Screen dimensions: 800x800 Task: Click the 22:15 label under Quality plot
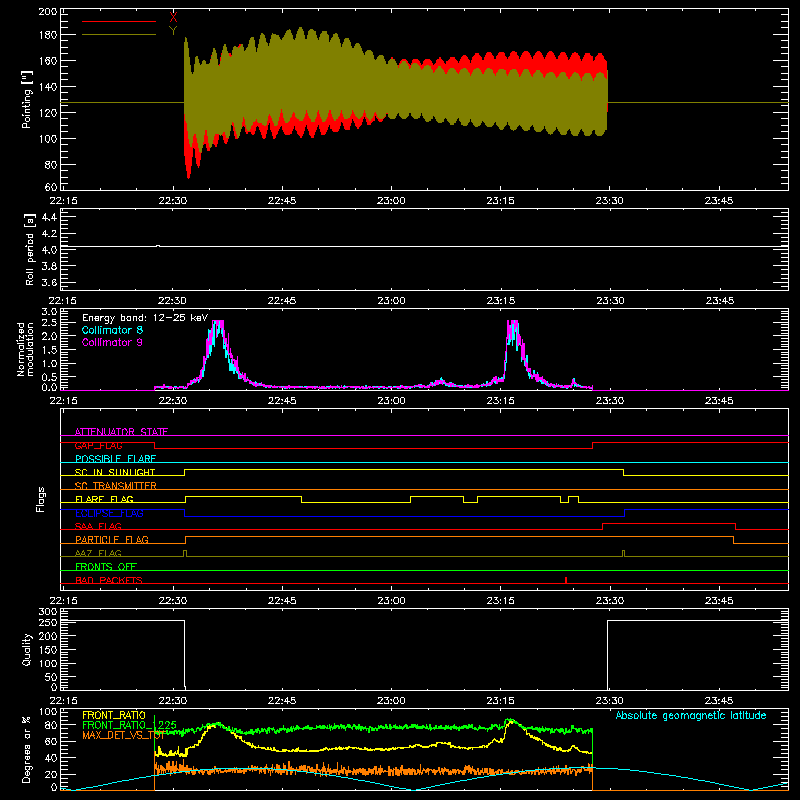pyautogui.click(x=64, y=701)
